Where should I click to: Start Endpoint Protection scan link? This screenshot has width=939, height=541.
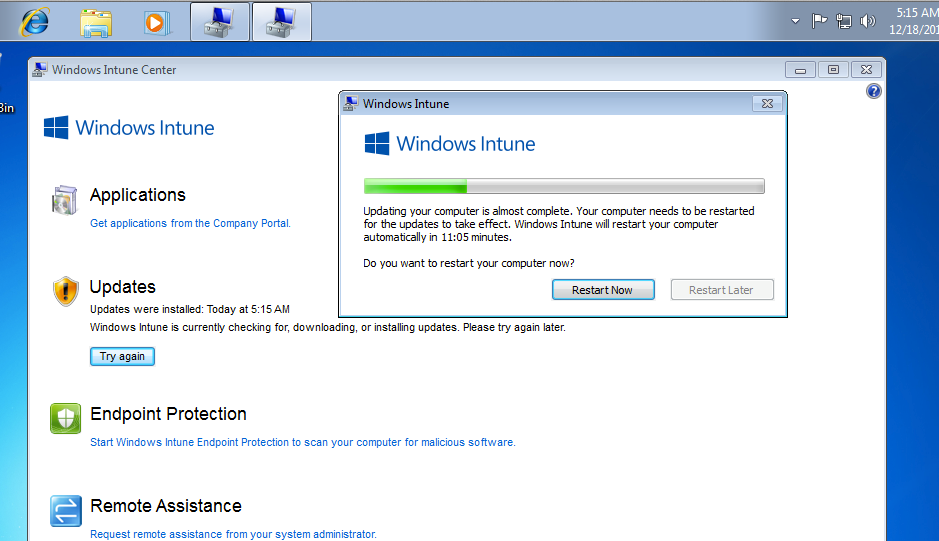point(302,442)
